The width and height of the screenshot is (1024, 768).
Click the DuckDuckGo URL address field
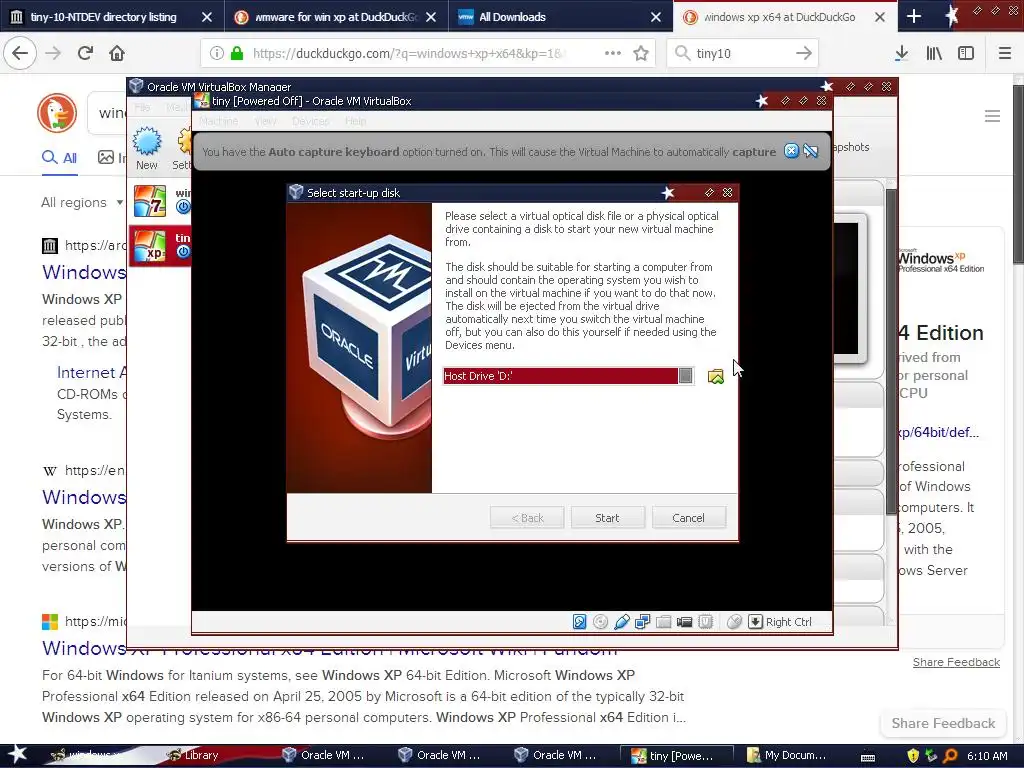click(x=407, y=53)
